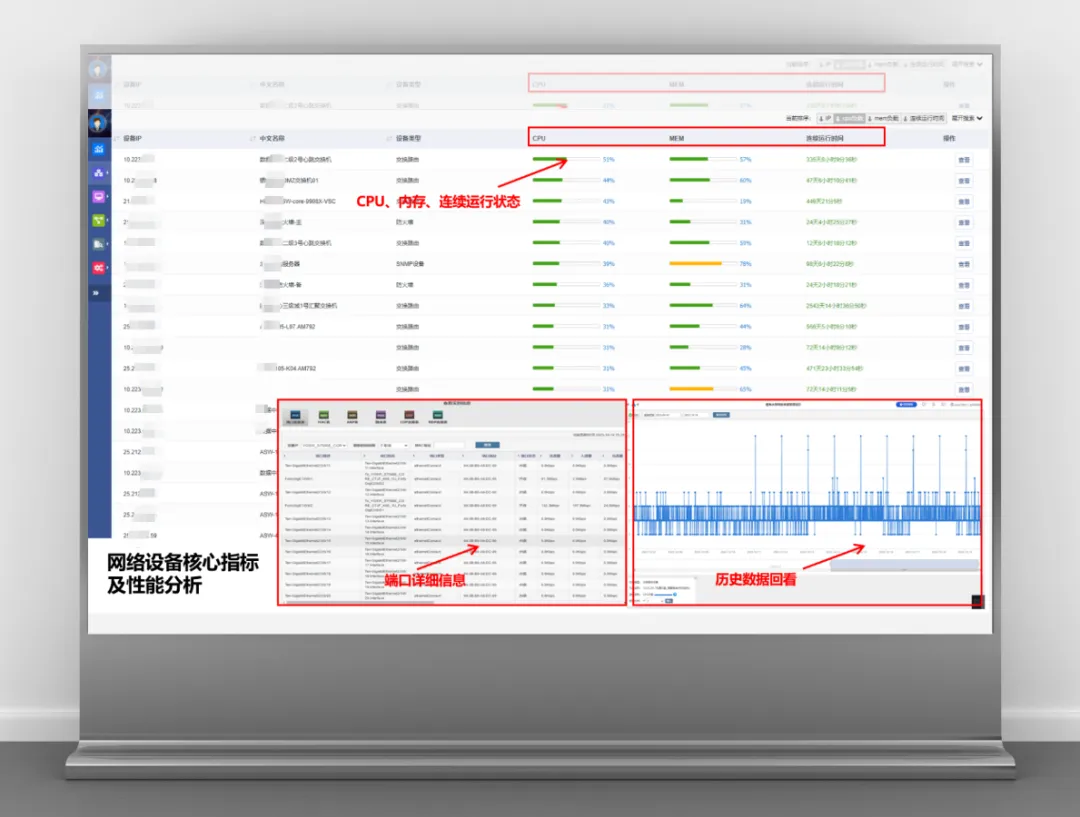
Task: Click MEM value 57%
Action: (x=745, y=159)
